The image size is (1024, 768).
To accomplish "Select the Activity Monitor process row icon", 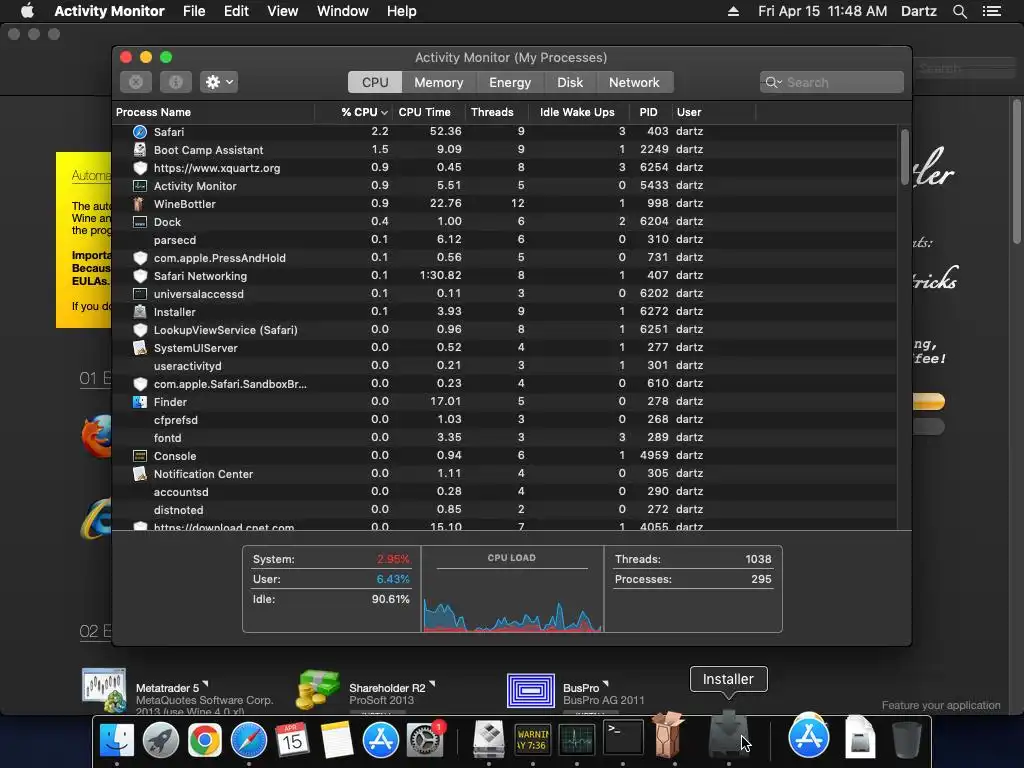I will click(x=140, y=185).
